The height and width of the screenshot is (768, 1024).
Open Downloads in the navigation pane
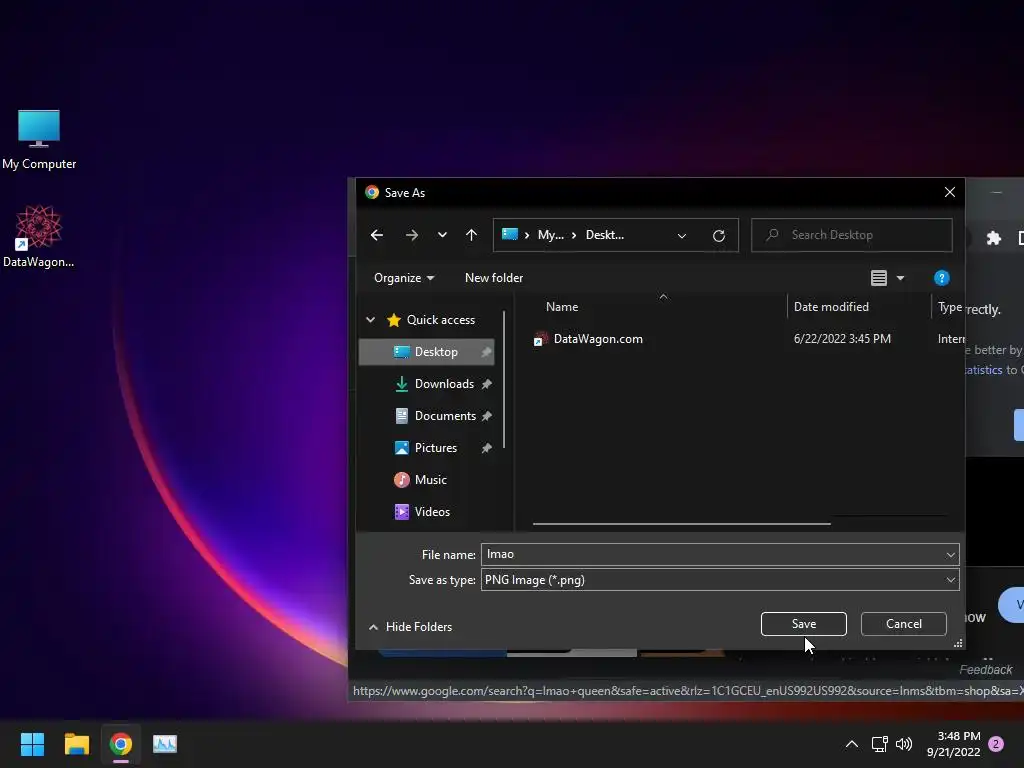coord(444,384)
